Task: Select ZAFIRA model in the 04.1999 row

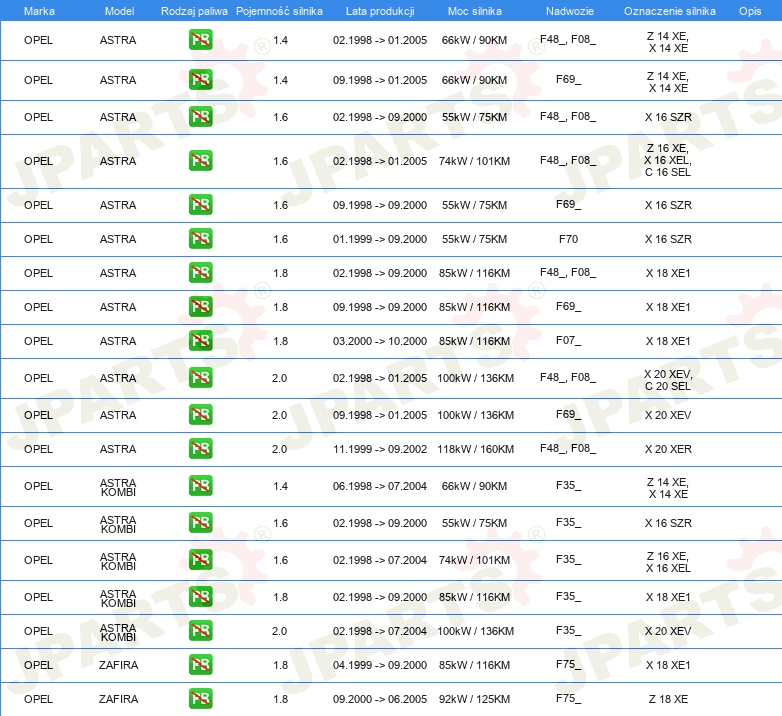Action: [118, 665]
